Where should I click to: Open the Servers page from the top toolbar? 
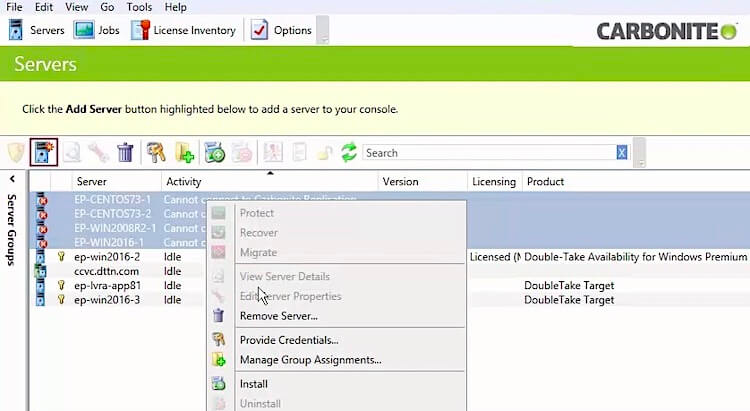click(x=36, y=30)
